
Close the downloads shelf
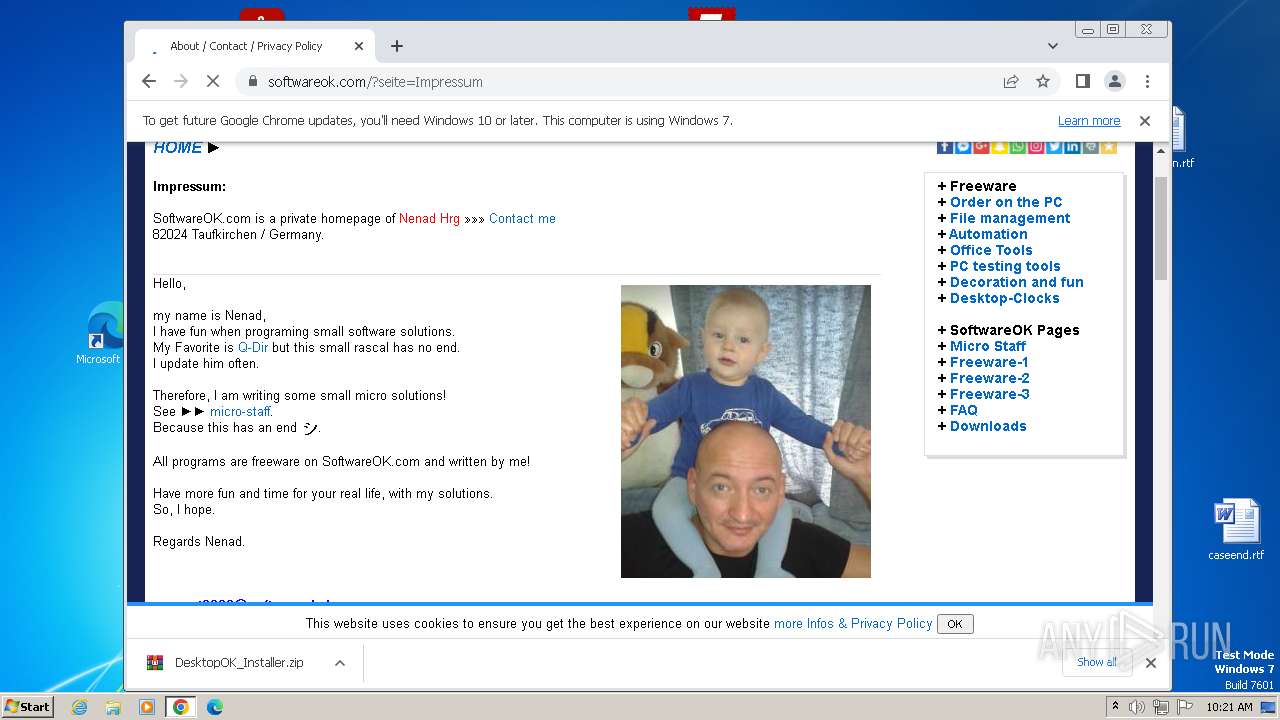(1151, 662)
